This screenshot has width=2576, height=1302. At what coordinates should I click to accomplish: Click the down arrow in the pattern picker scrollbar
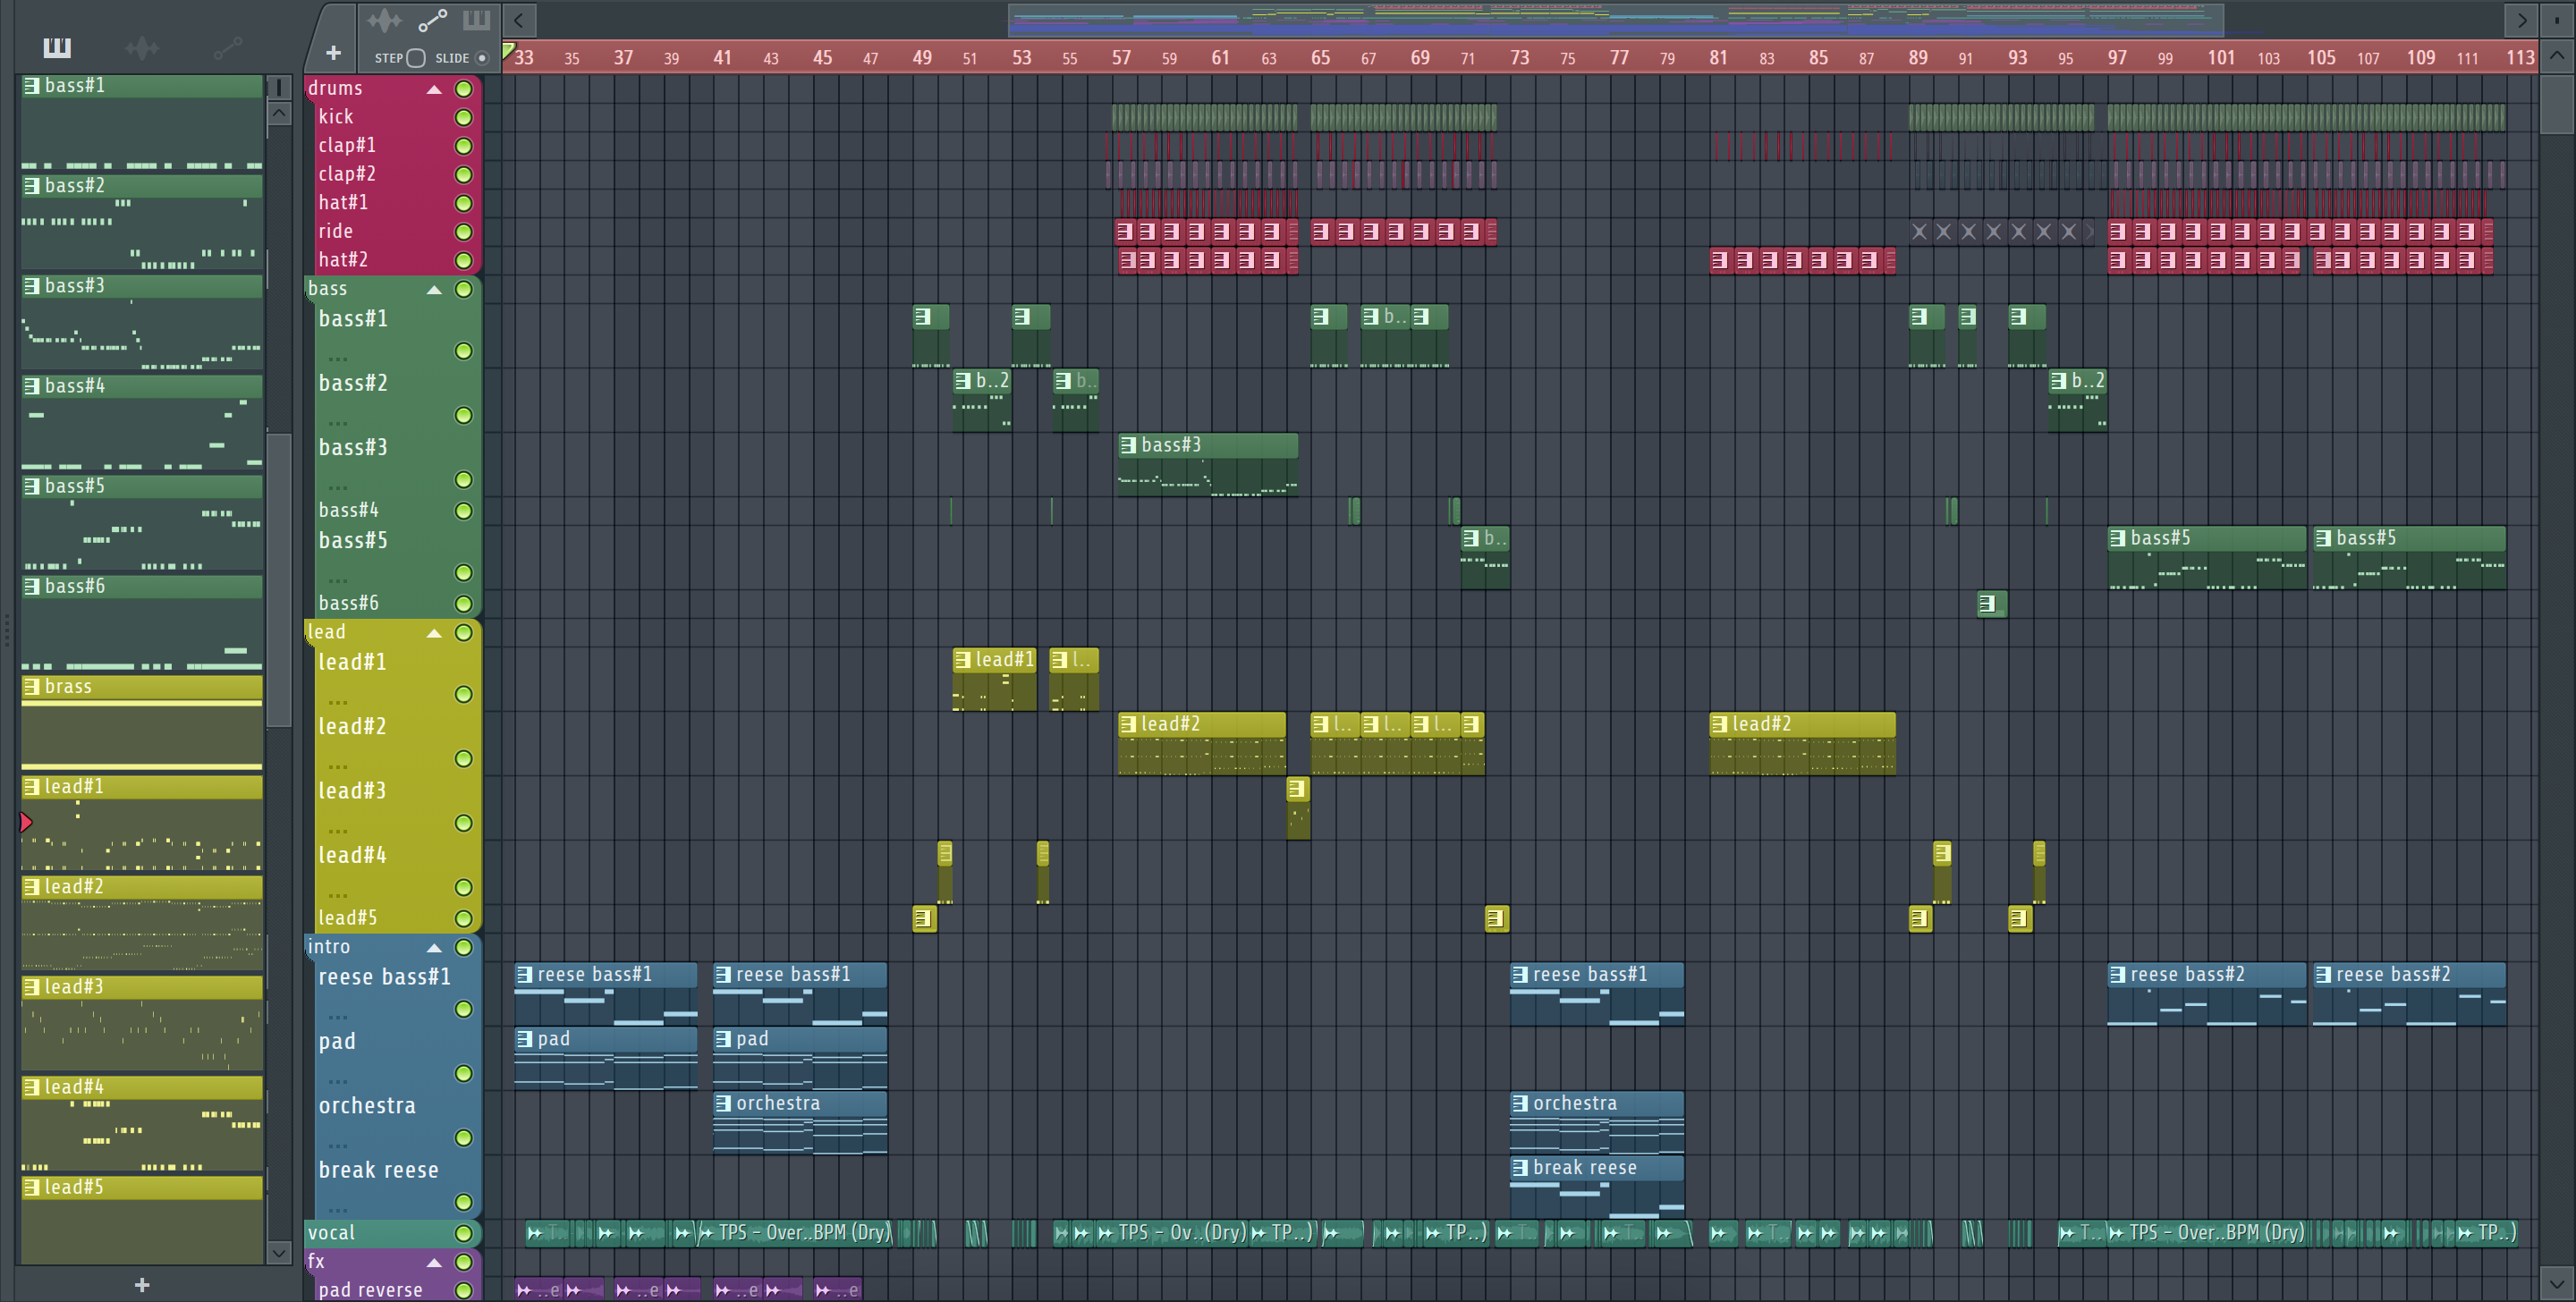coord(280,1252)
